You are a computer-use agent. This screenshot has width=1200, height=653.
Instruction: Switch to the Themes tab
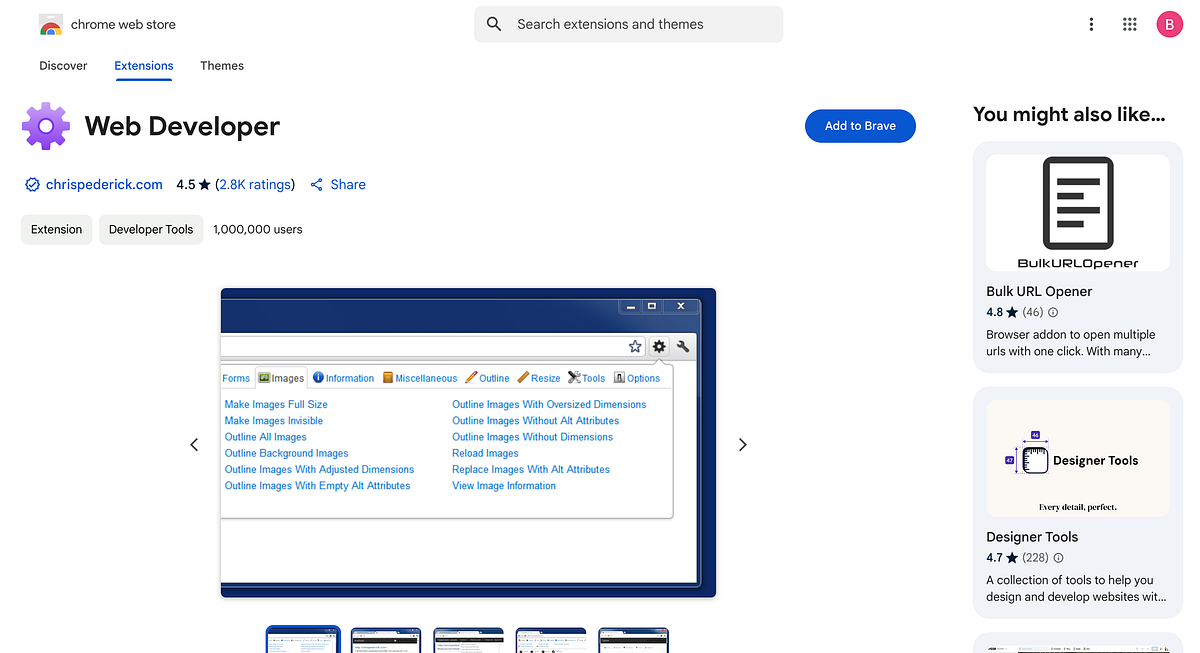pos(221,66)
